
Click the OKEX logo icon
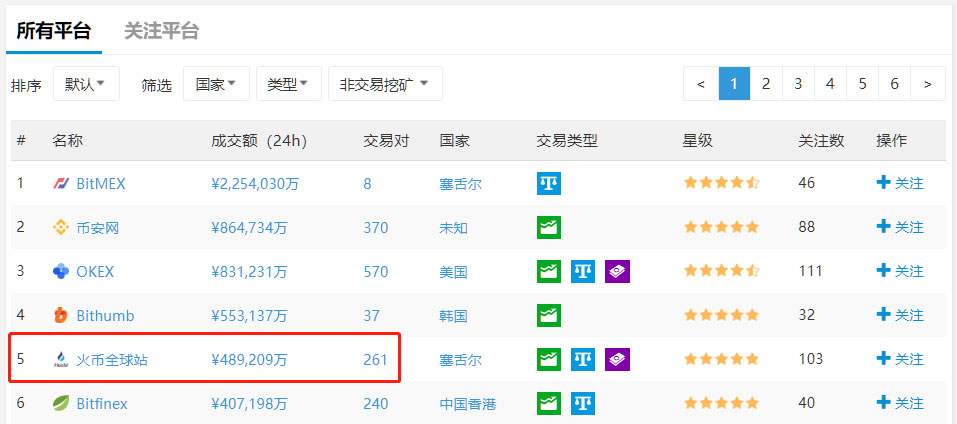[x=61, y=271]
